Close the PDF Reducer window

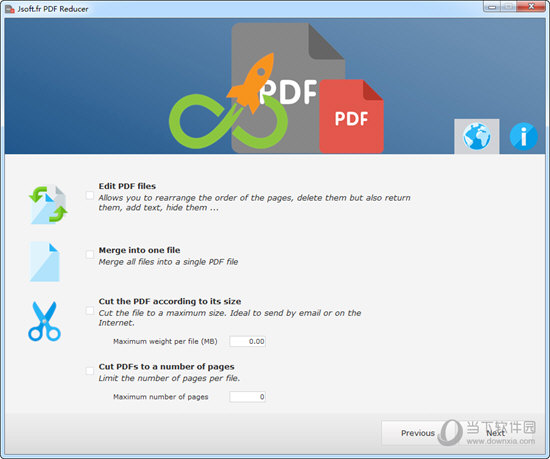pos(531,7)
